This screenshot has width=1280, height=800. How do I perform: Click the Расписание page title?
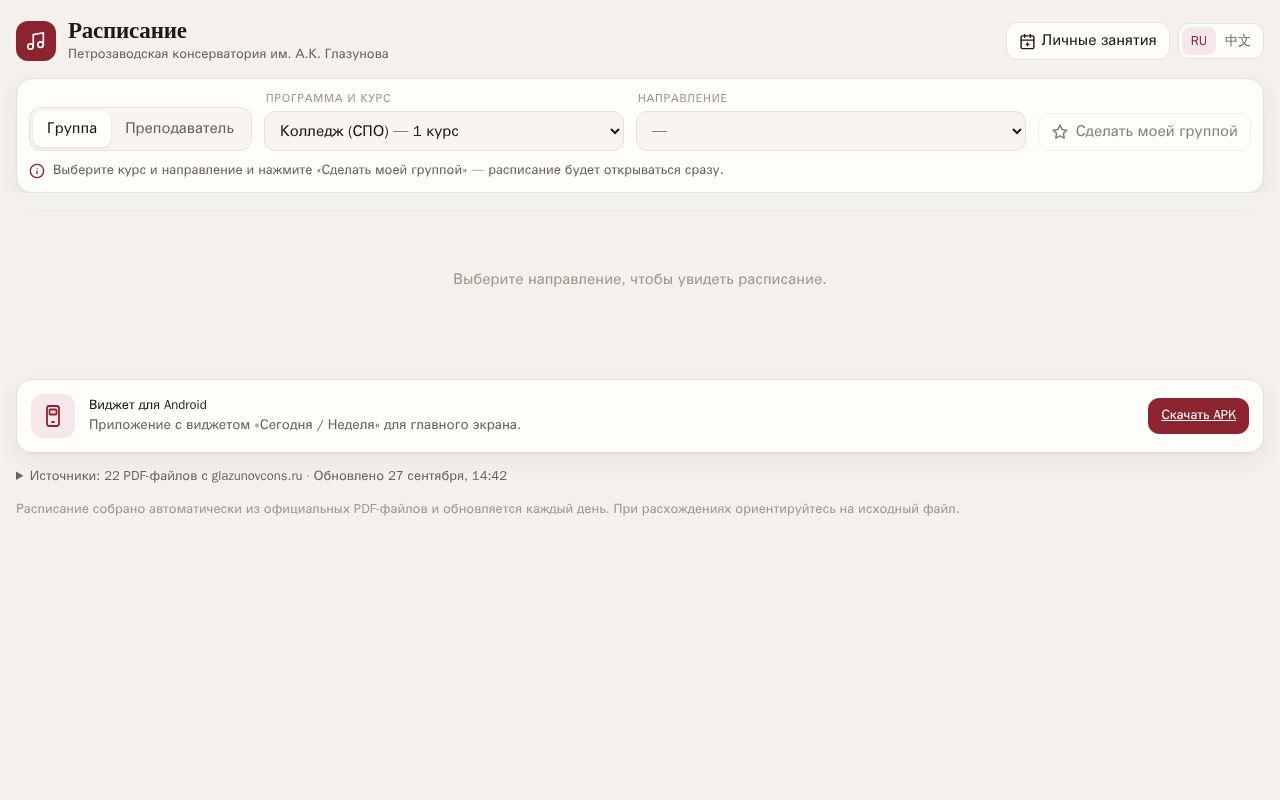click(x=127, y=31)
